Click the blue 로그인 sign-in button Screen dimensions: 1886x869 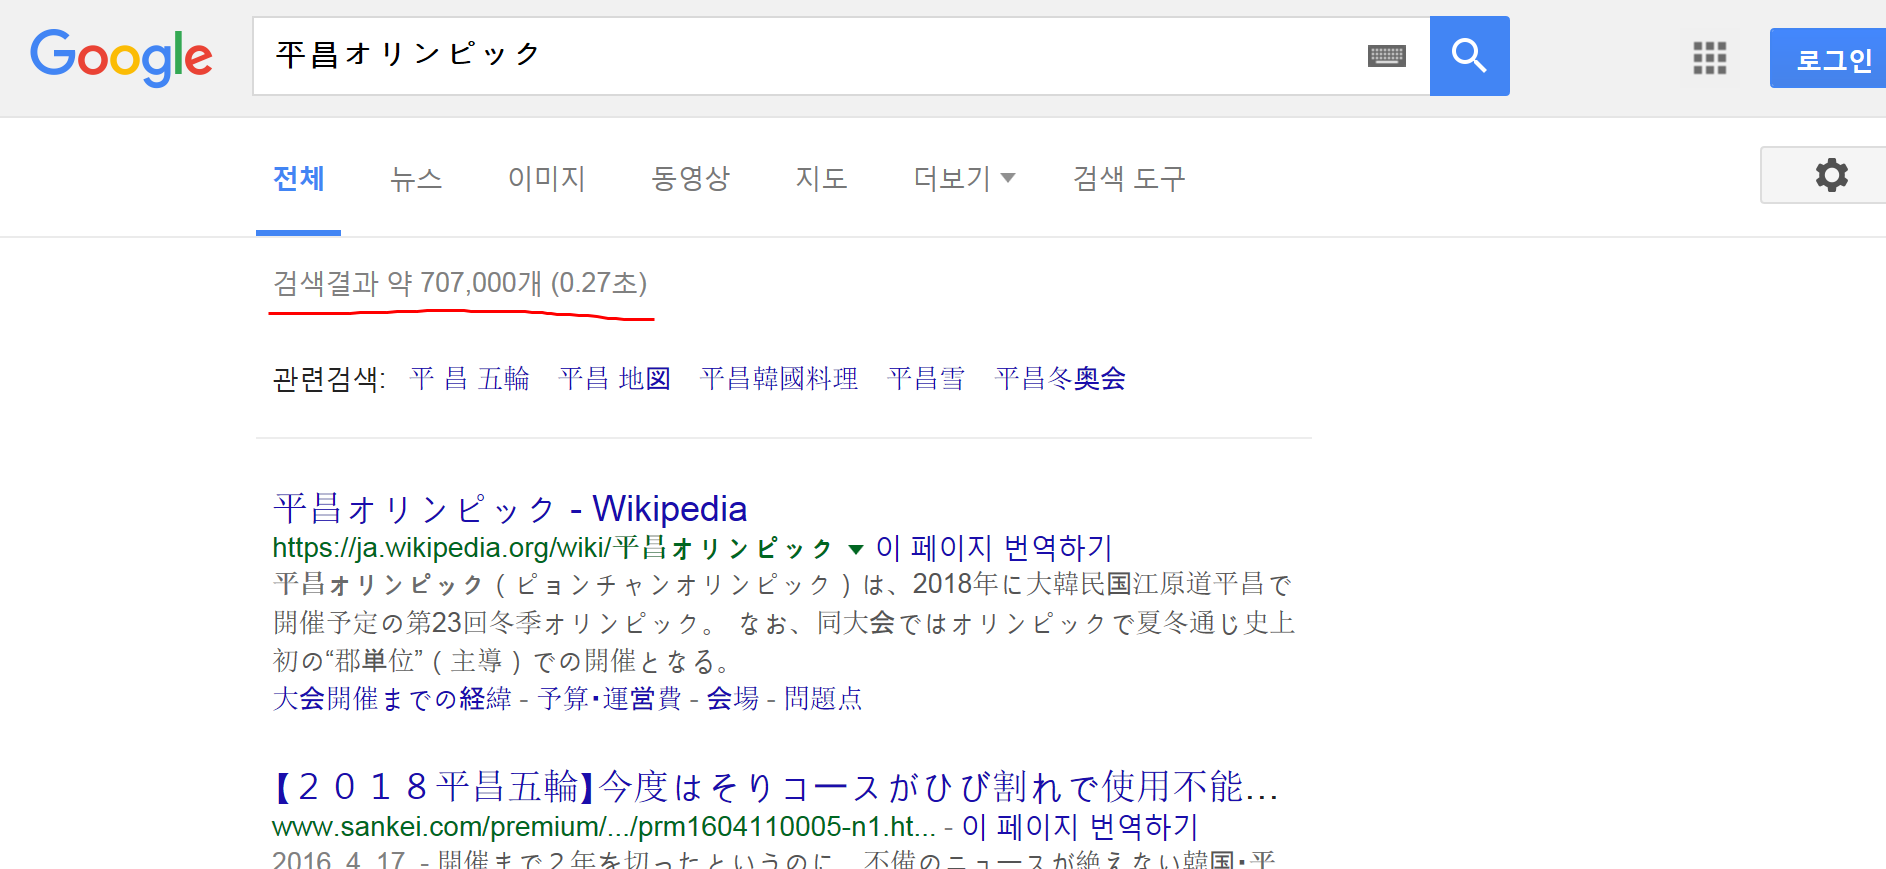pos(1832,59)
